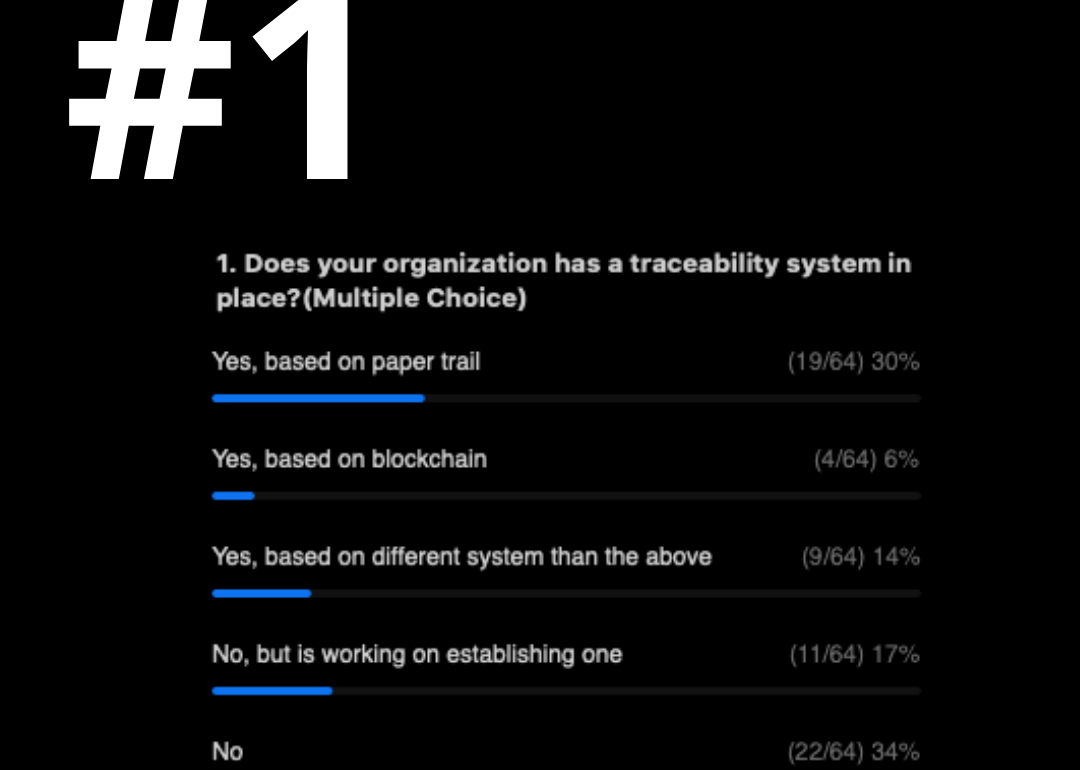The height and width of the screenshot is (770, 1080).
Task: Open the (9/64) 14% result count
Action: click(x=860, y=556)
